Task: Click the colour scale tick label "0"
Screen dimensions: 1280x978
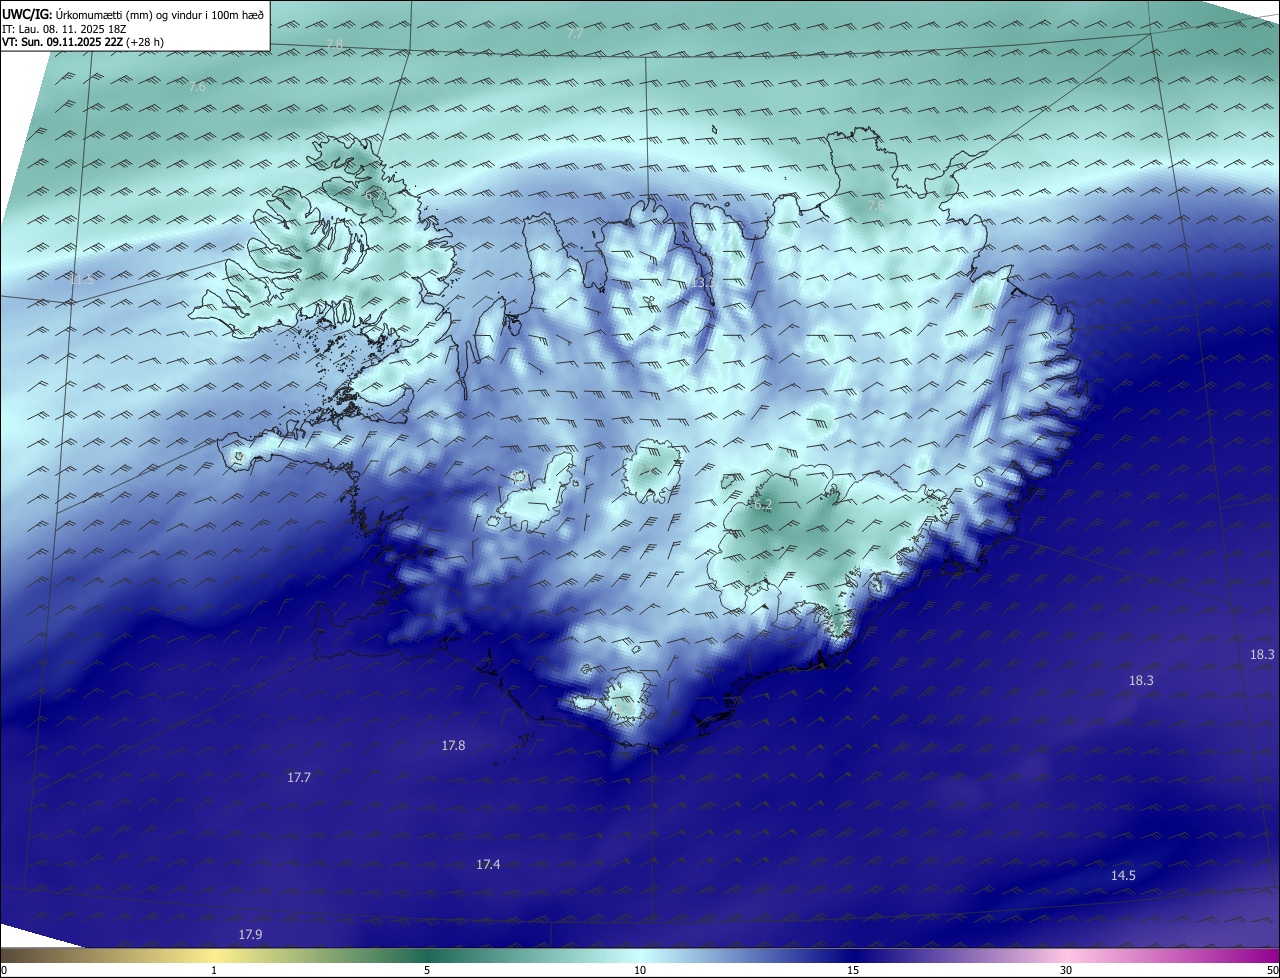Action: tap(4, 970)
